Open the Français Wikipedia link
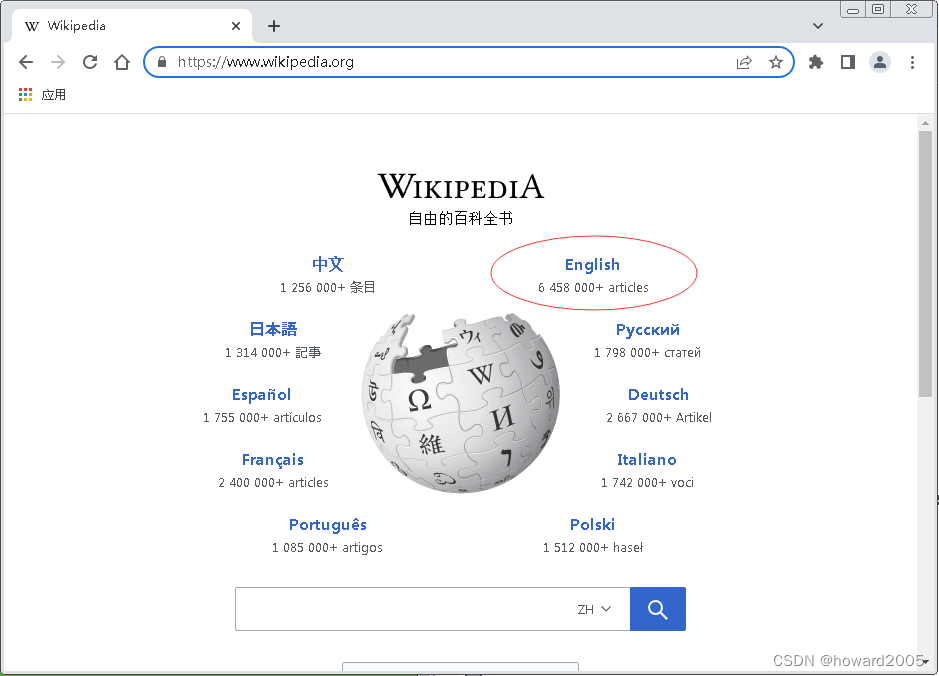Screen dimensions: 939x676 (272, 460)
